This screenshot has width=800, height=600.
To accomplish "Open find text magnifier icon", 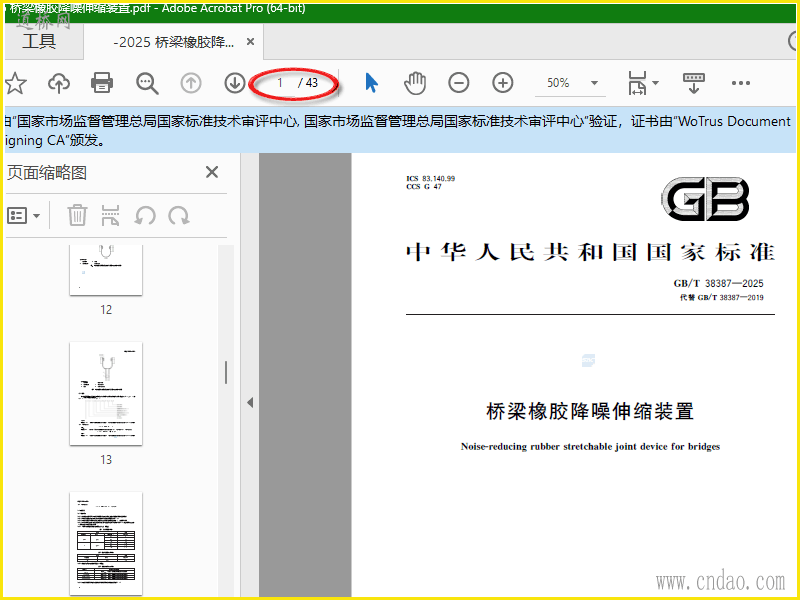I will (x=147, y=83).
